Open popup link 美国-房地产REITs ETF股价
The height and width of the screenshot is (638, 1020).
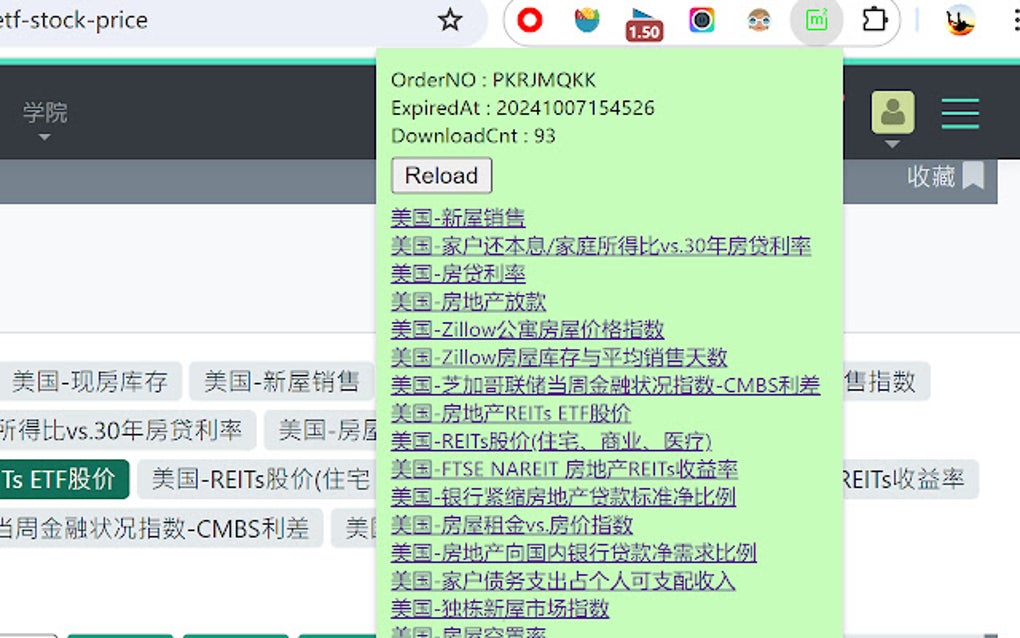click(511, 413)
